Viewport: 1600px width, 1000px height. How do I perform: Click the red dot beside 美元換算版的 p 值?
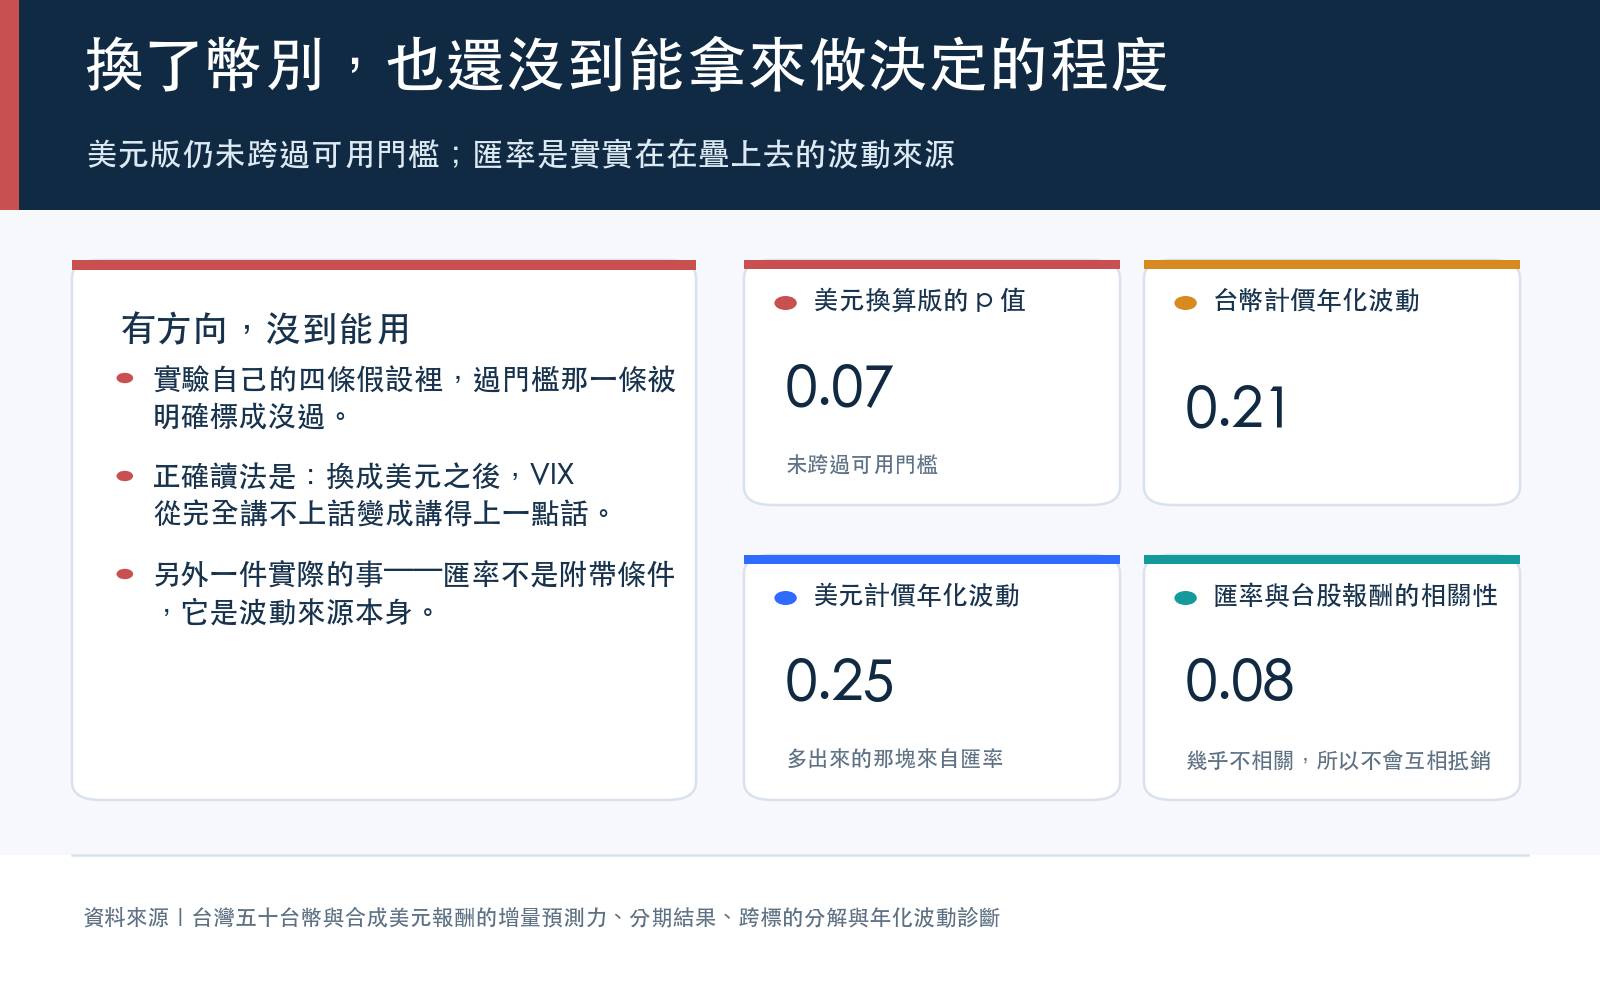pyautogui.click(x=786, y=303)
